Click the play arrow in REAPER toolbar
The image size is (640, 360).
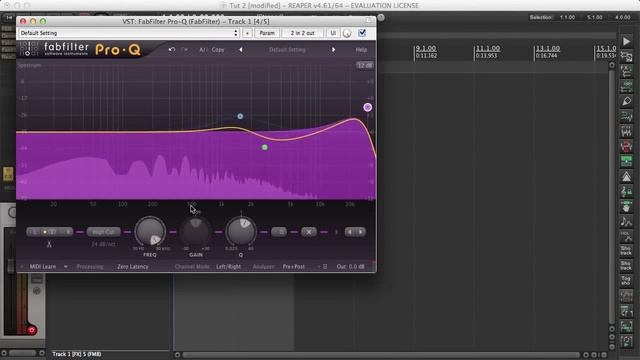point(626,41)
